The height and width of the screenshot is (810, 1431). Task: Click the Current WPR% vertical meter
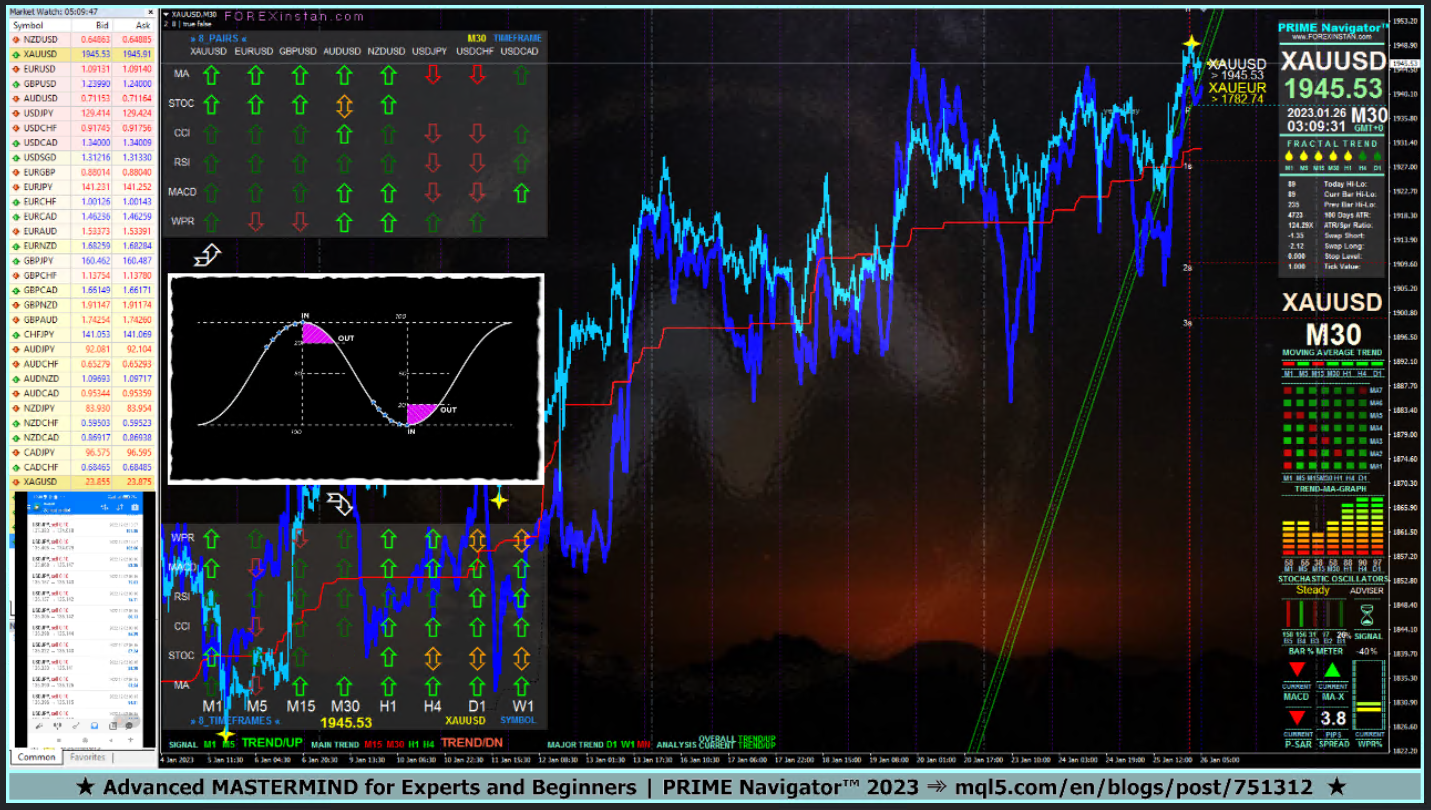[1367, 697]
